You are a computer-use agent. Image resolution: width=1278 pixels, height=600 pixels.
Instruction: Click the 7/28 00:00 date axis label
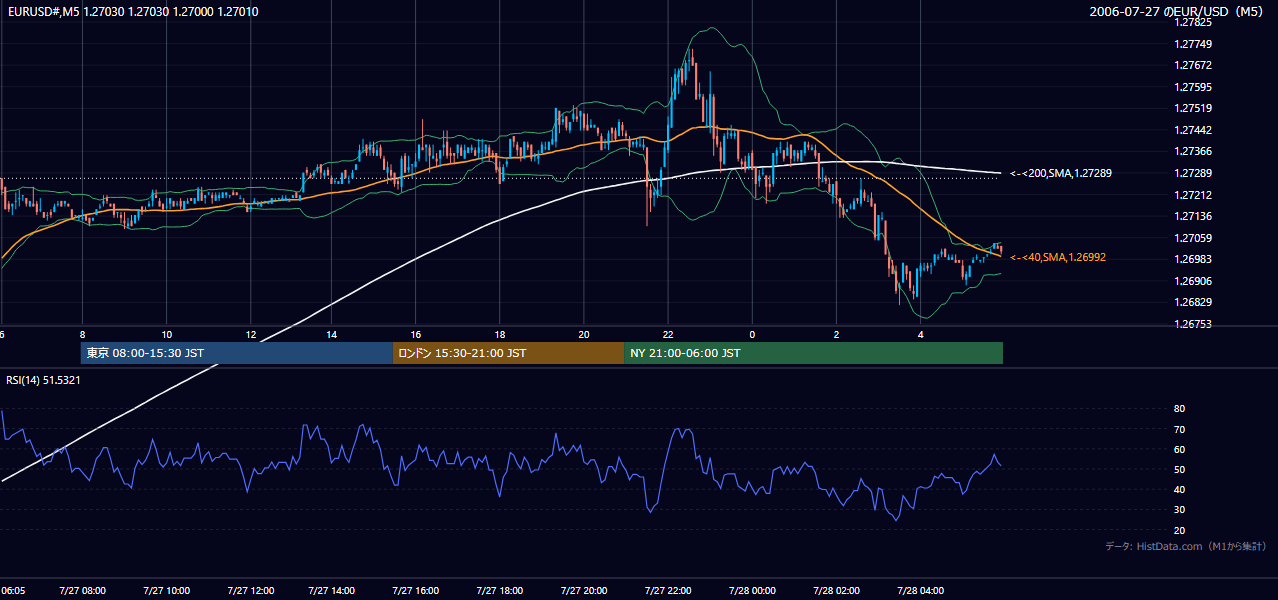click(x=751, y=591)
